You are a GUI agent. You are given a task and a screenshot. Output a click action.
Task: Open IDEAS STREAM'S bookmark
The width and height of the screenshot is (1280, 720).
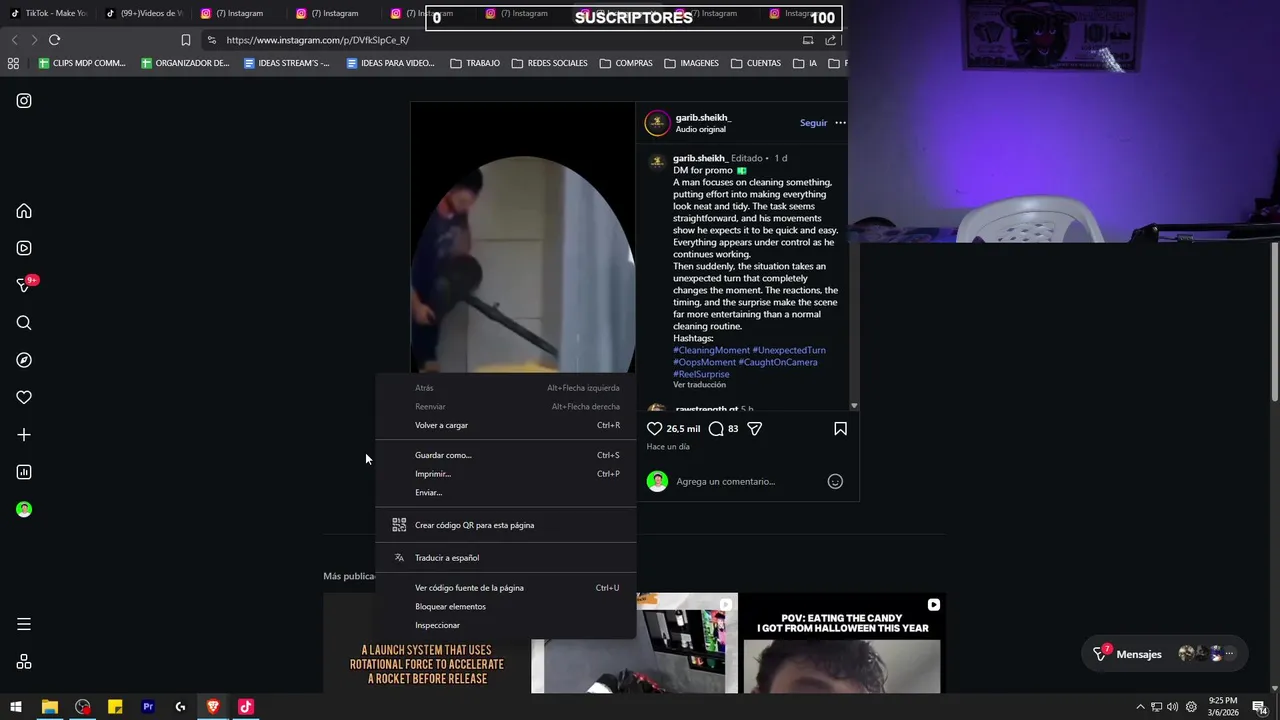click(x=287, y=63)
